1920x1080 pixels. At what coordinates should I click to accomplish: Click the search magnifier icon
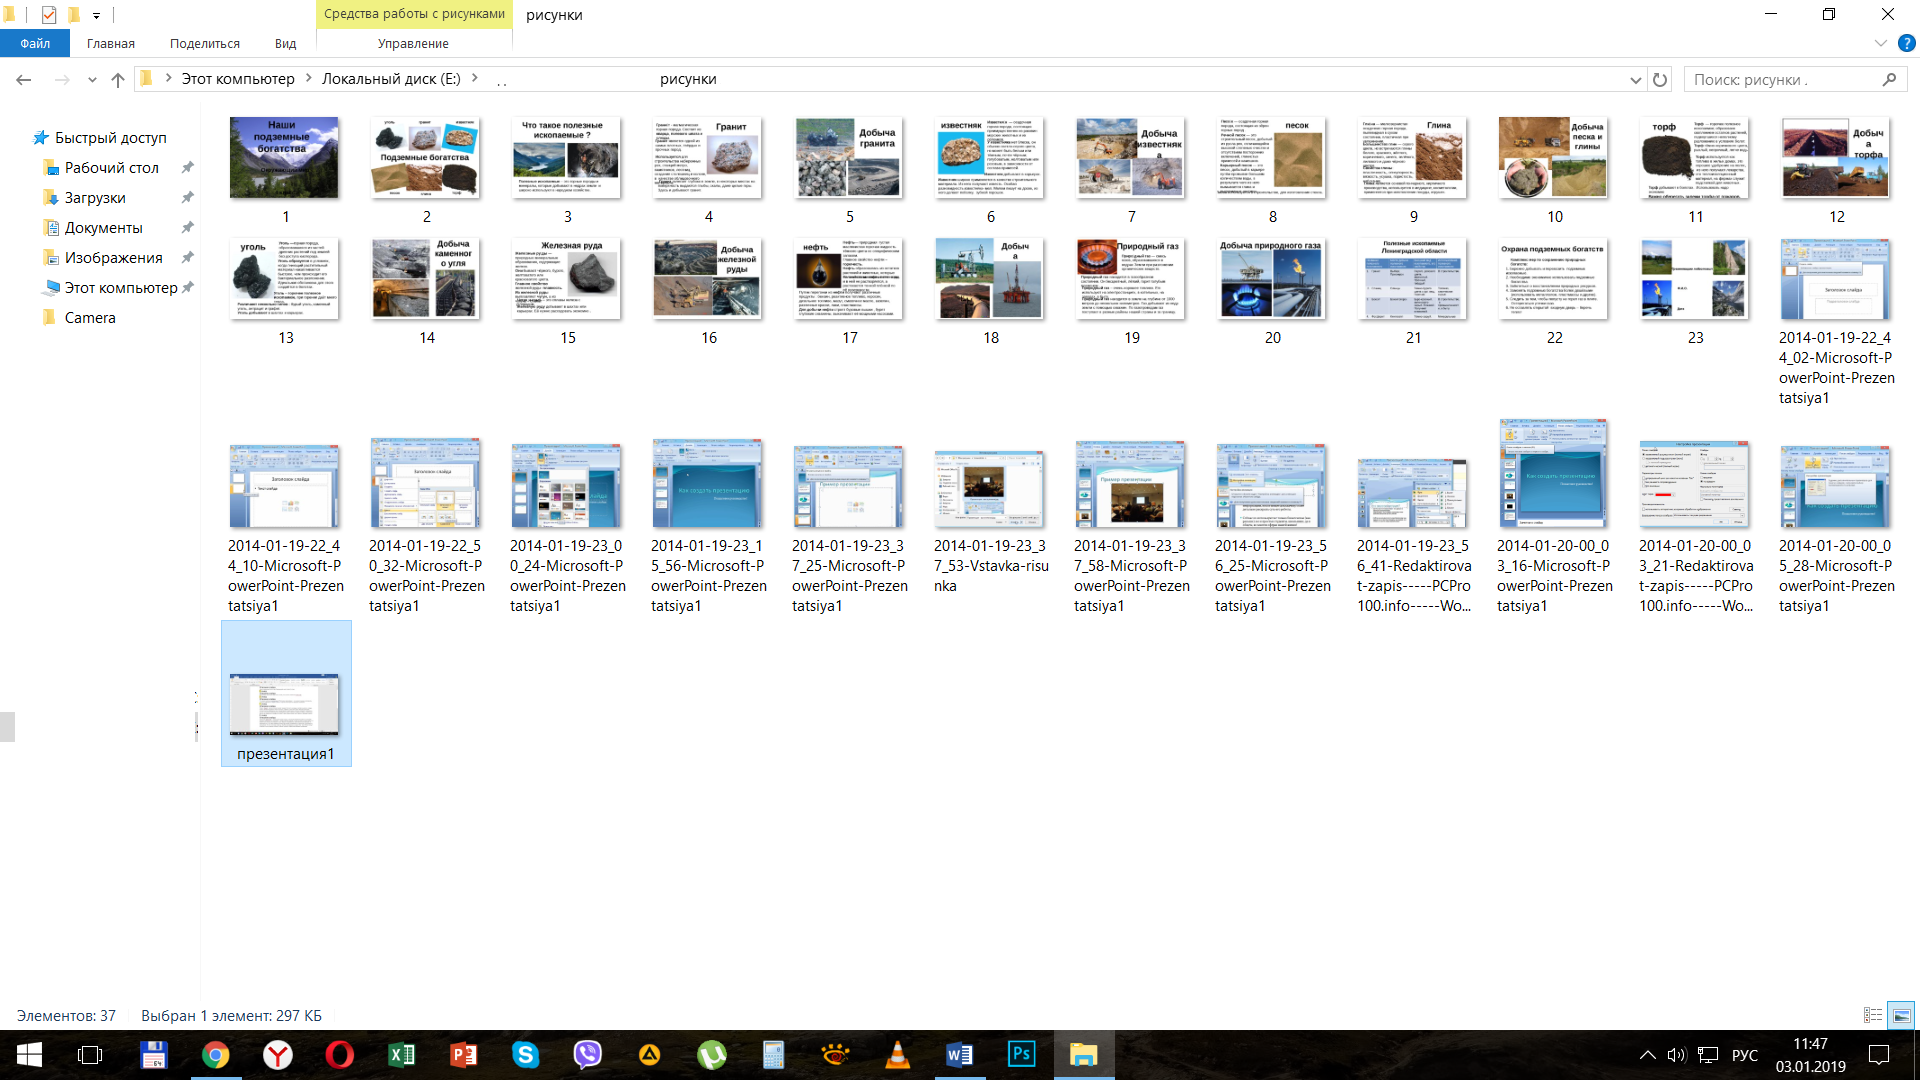click(x=1889, y=80)
